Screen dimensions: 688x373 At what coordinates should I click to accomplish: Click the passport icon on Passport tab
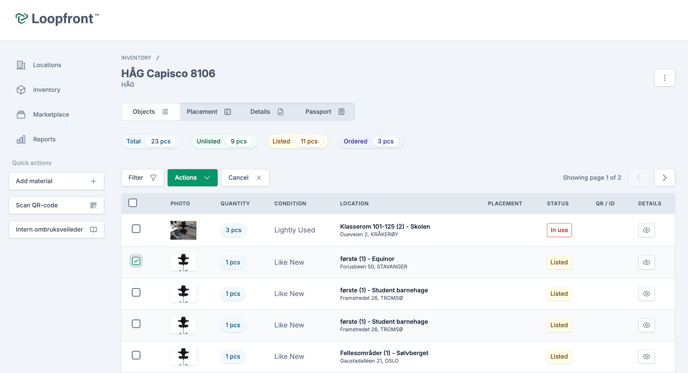(x=341, y=112)
